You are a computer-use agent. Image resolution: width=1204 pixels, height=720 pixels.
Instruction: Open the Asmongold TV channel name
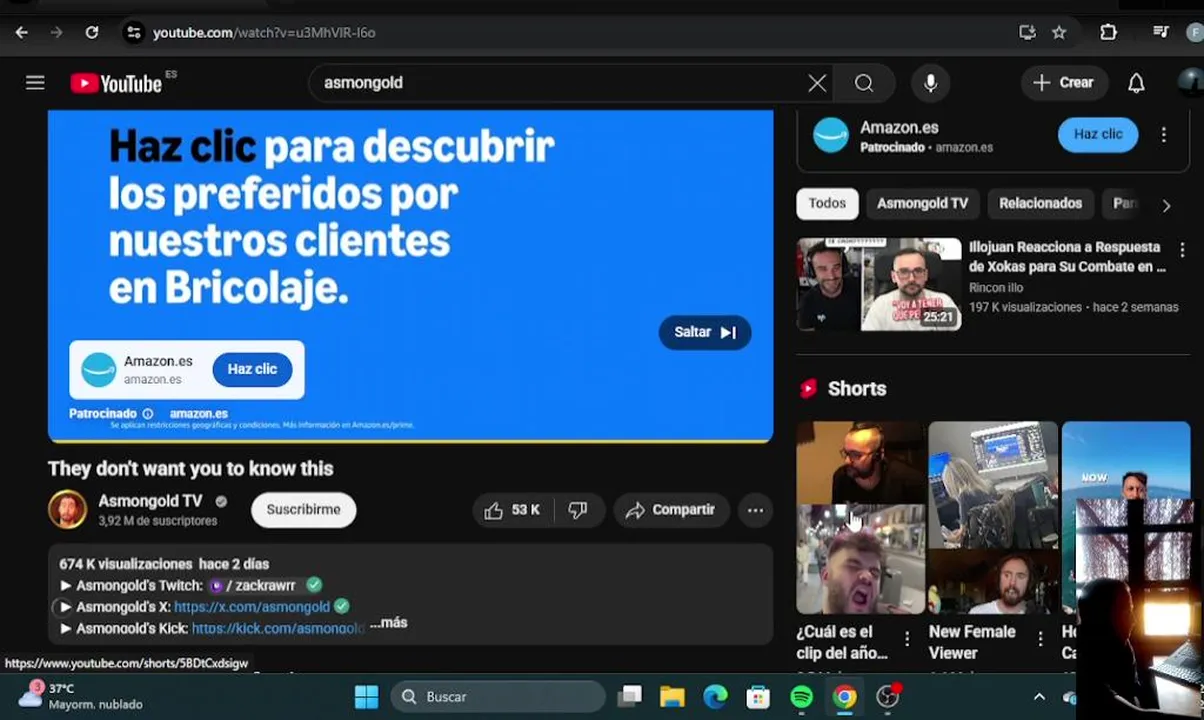[150, 501]
